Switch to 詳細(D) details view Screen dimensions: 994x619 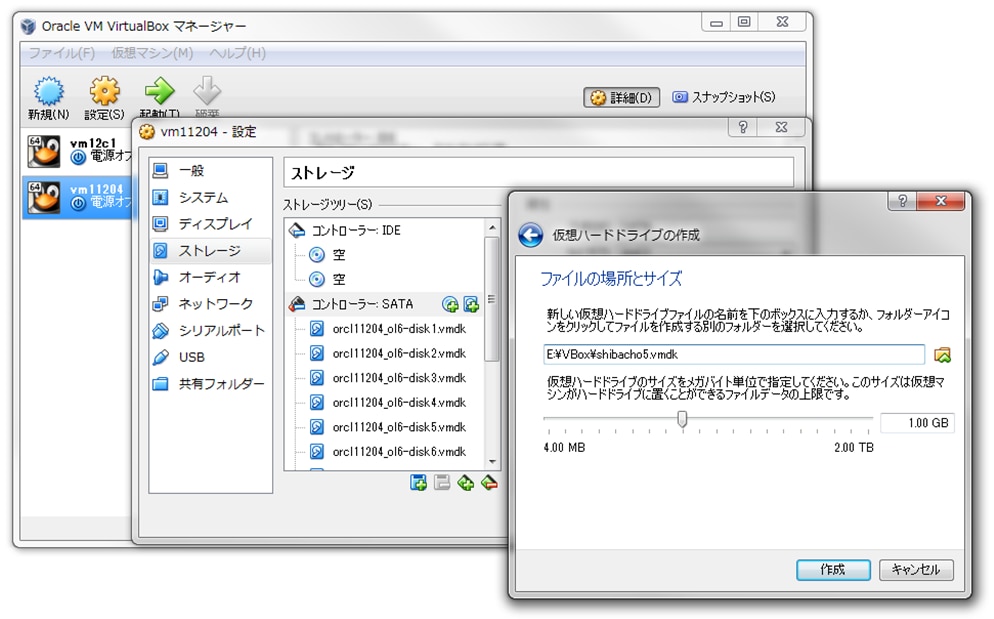[621, 98]
